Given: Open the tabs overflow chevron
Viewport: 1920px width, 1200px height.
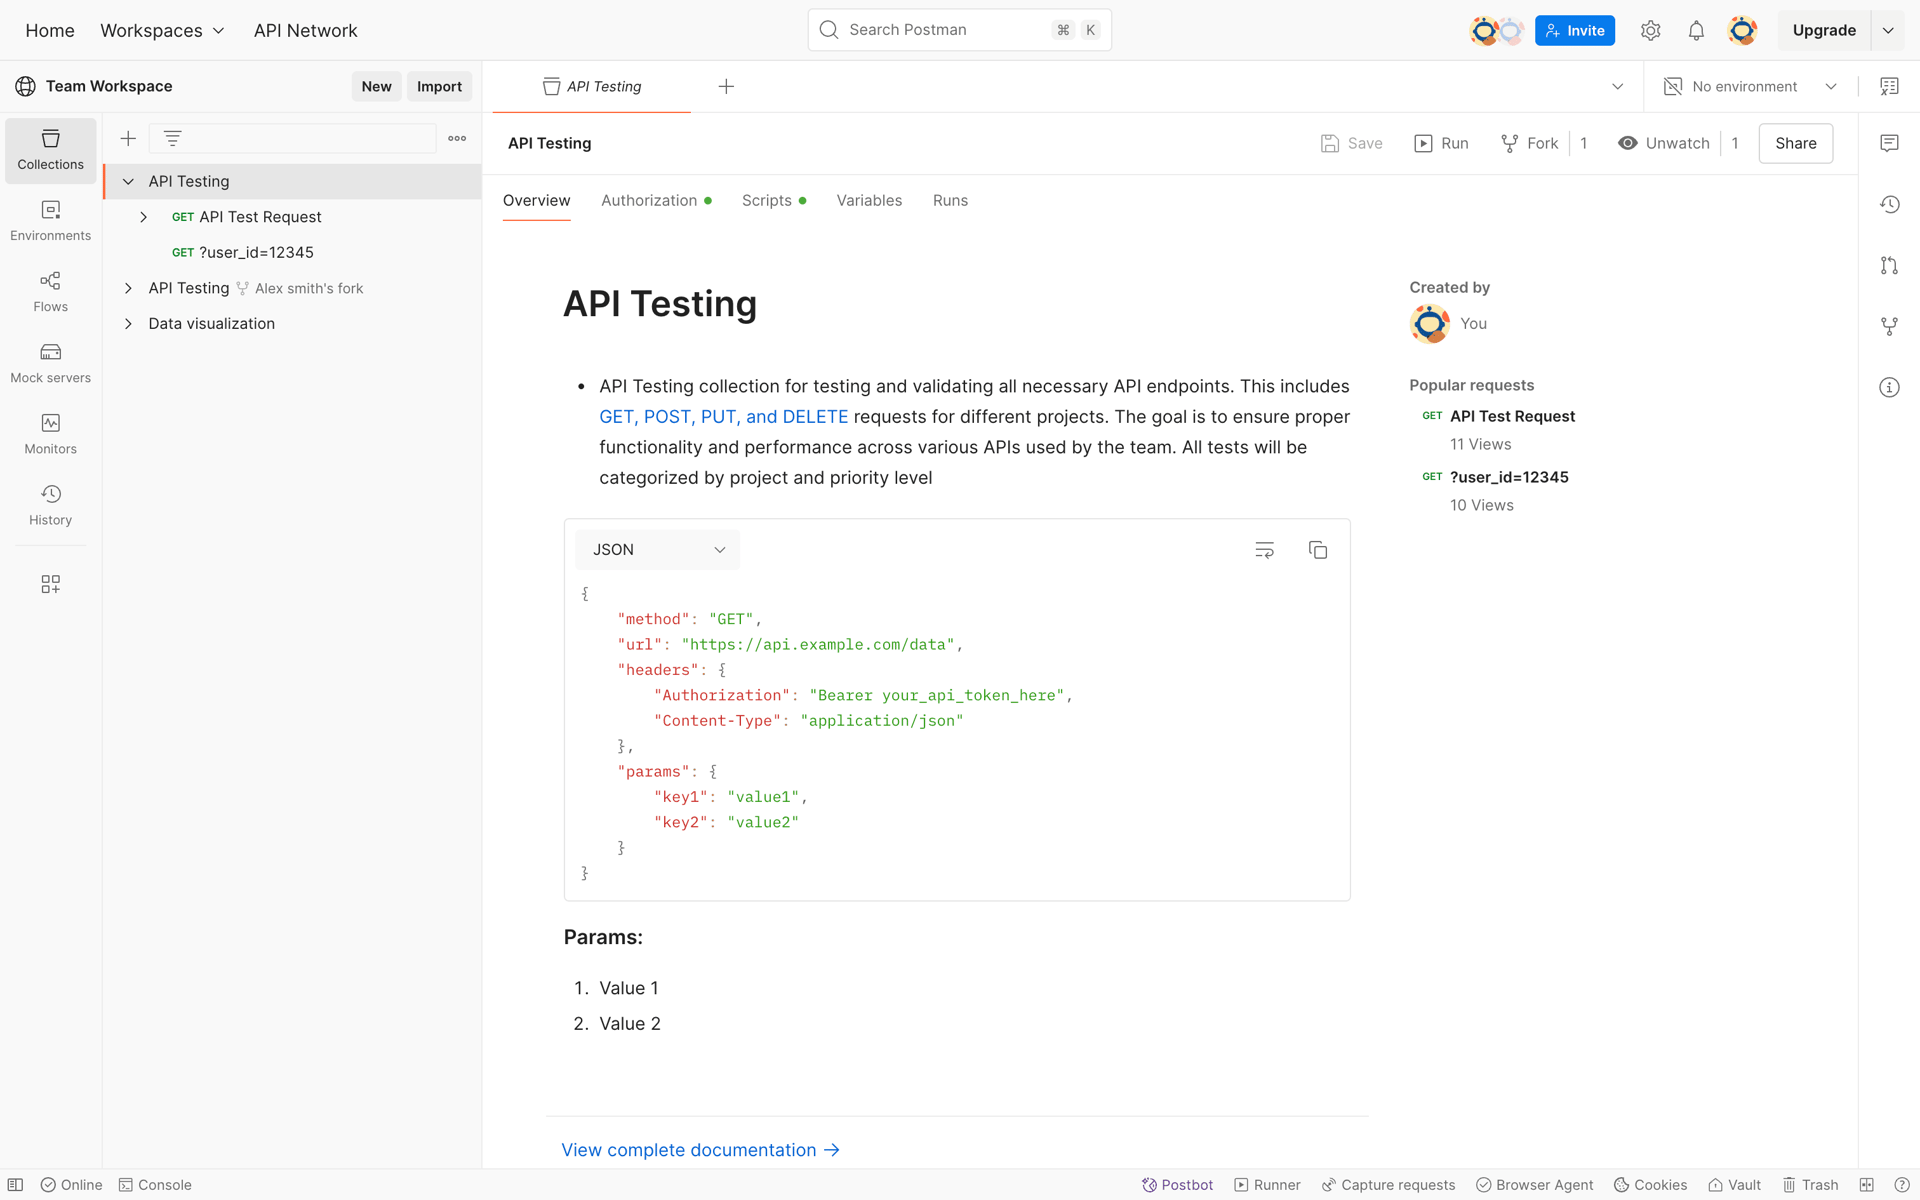Looking at the screenshot, I should (x=1617, y=87).
